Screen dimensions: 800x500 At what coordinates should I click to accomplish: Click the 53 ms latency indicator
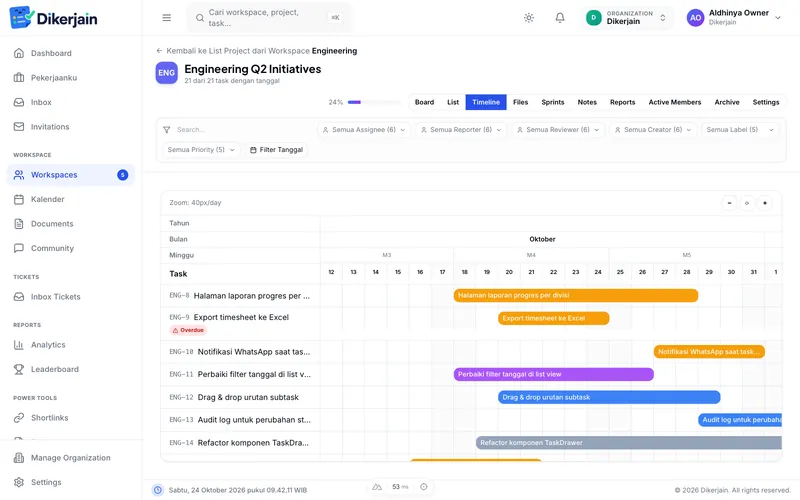[400, 487]
